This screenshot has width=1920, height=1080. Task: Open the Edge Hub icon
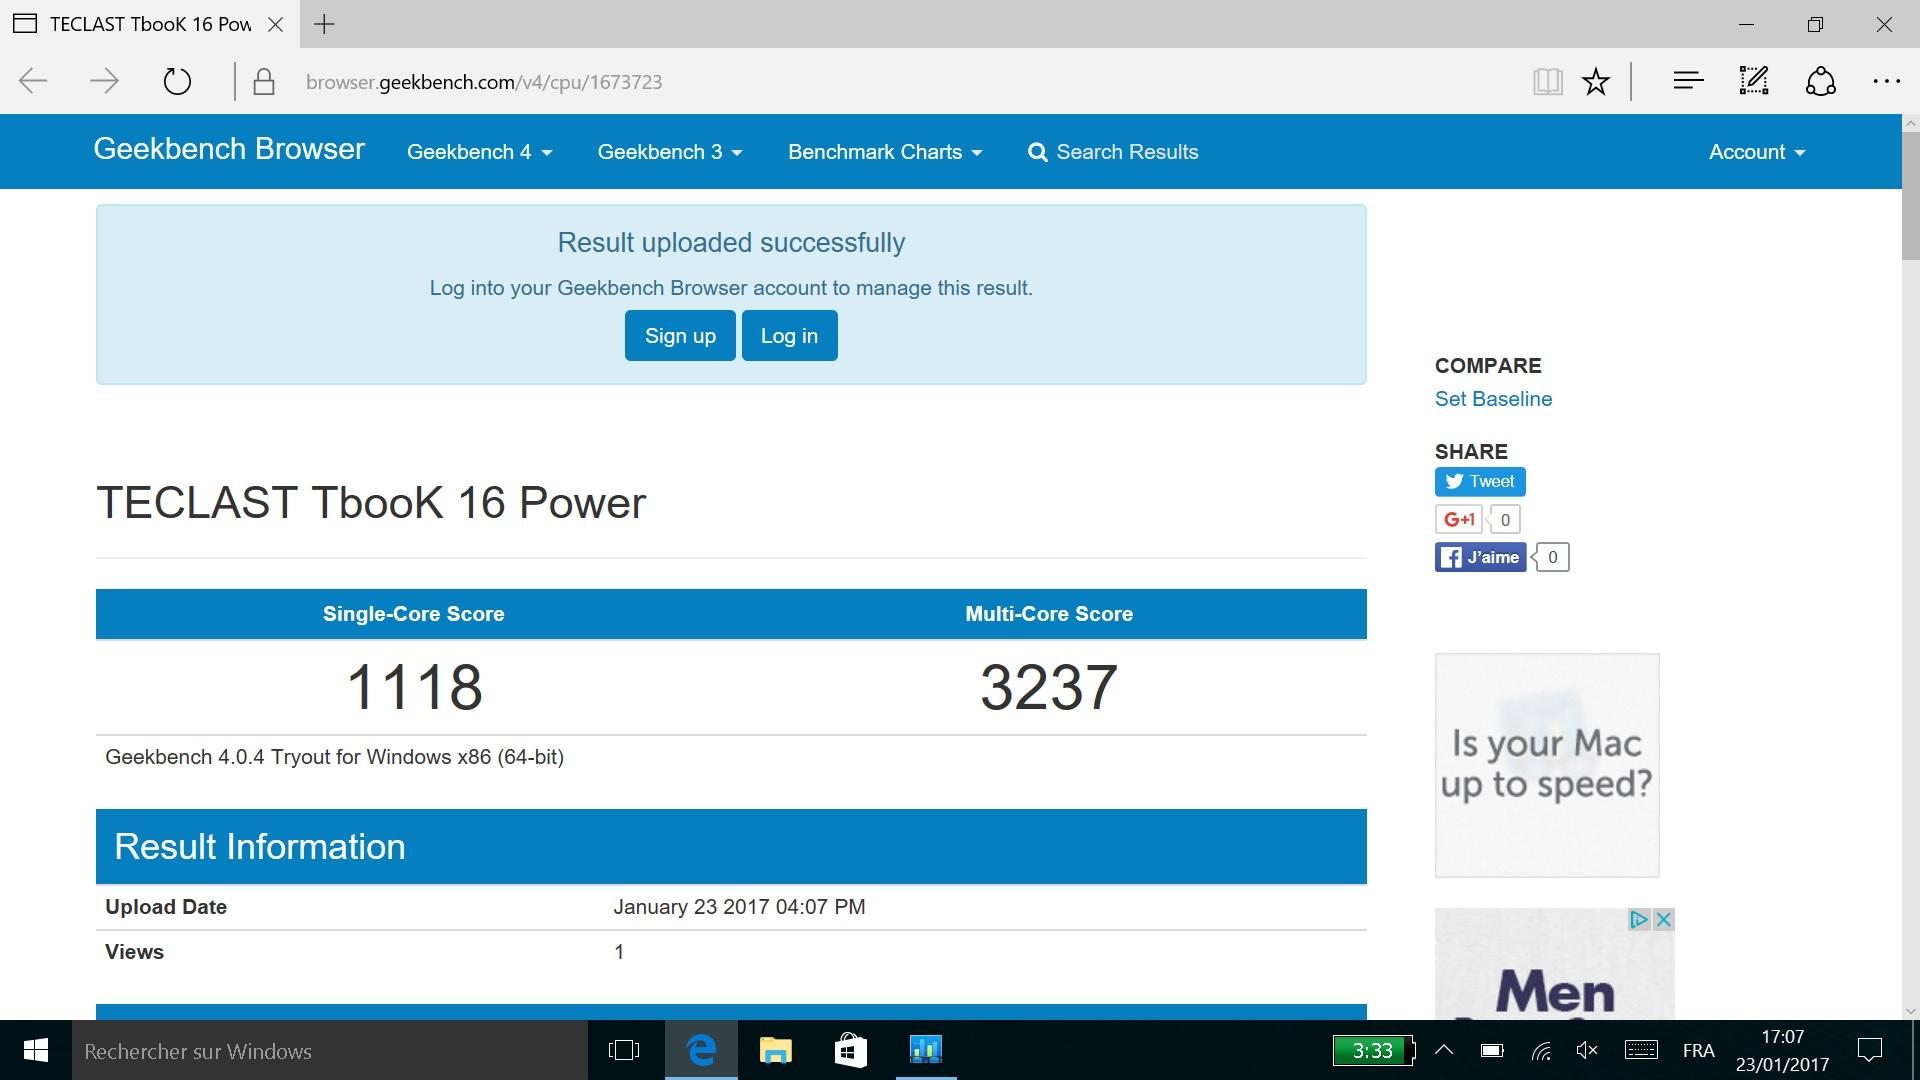(x=1688, y=81)
